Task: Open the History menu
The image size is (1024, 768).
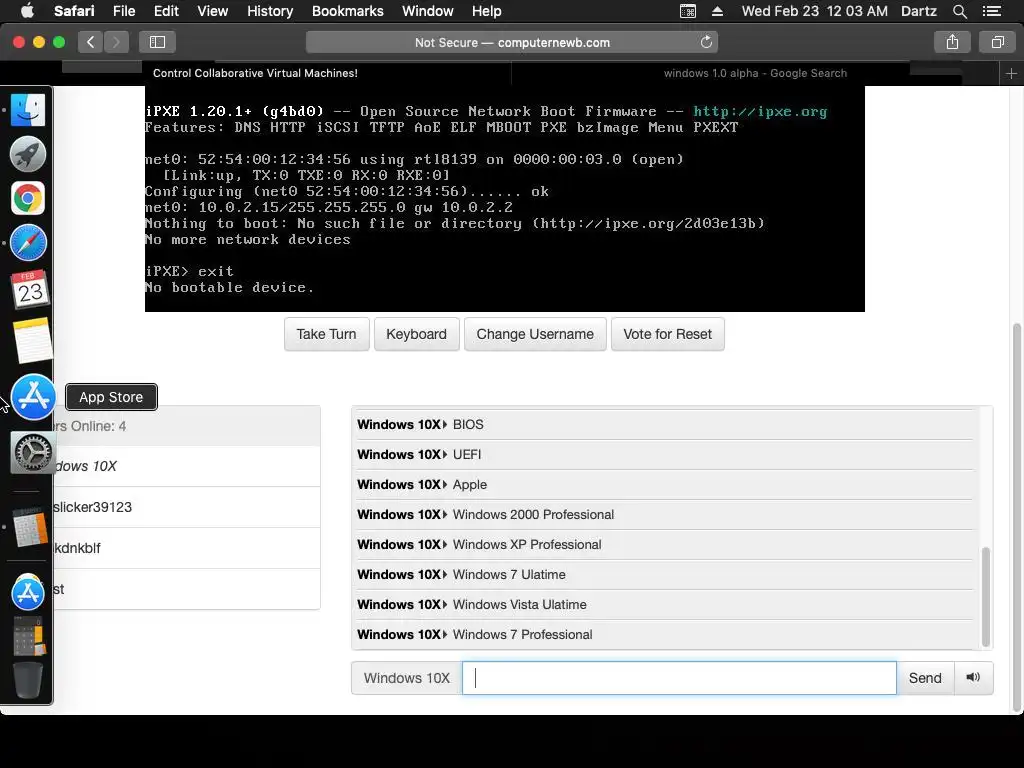Action: tap(270, 11)
